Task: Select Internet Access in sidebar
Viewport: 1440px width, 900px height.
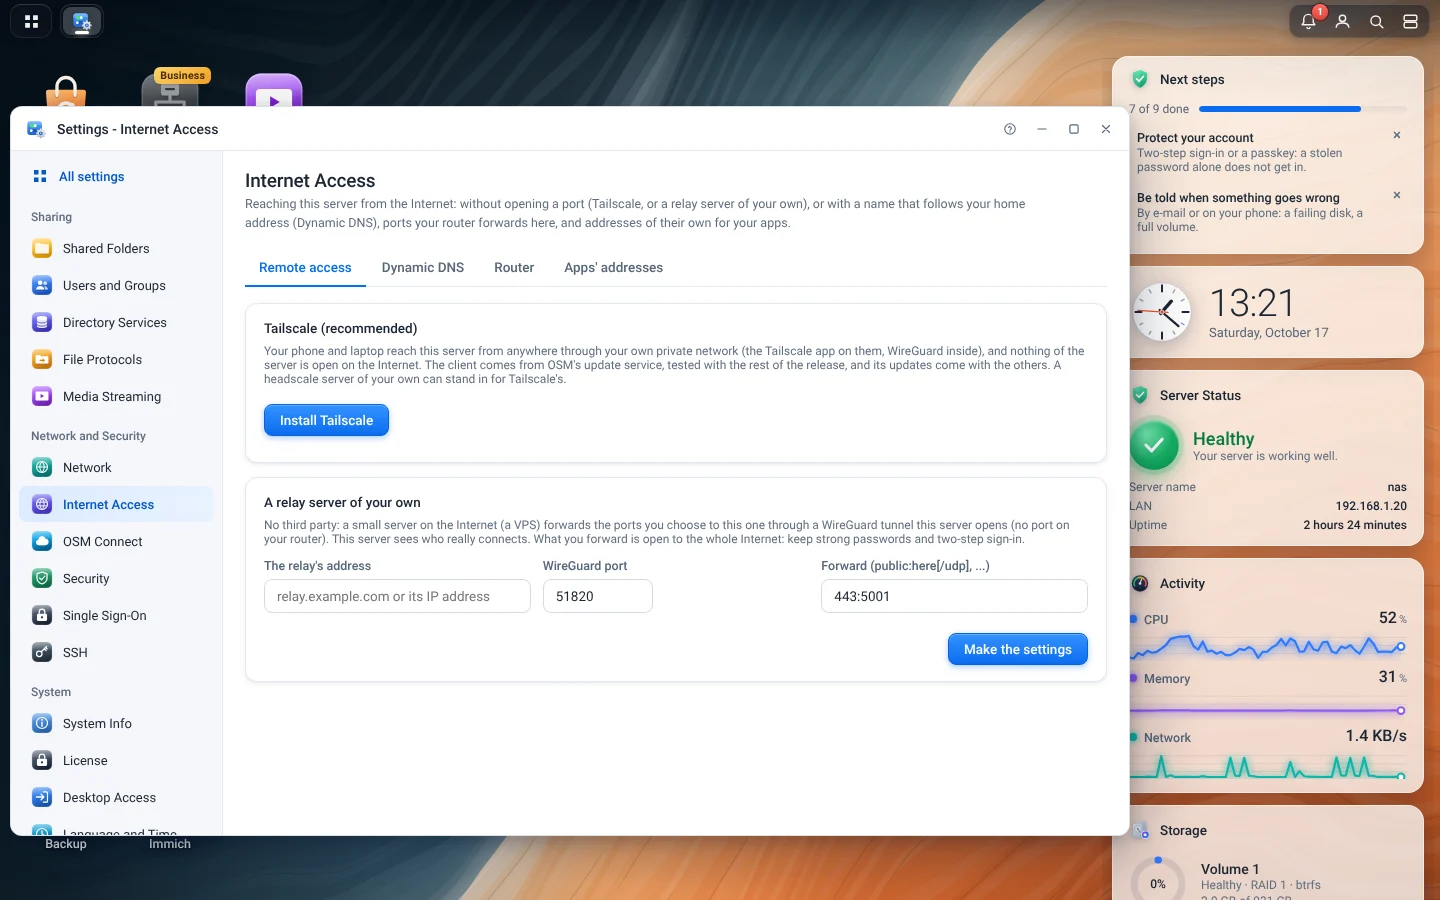Action: 116,504
